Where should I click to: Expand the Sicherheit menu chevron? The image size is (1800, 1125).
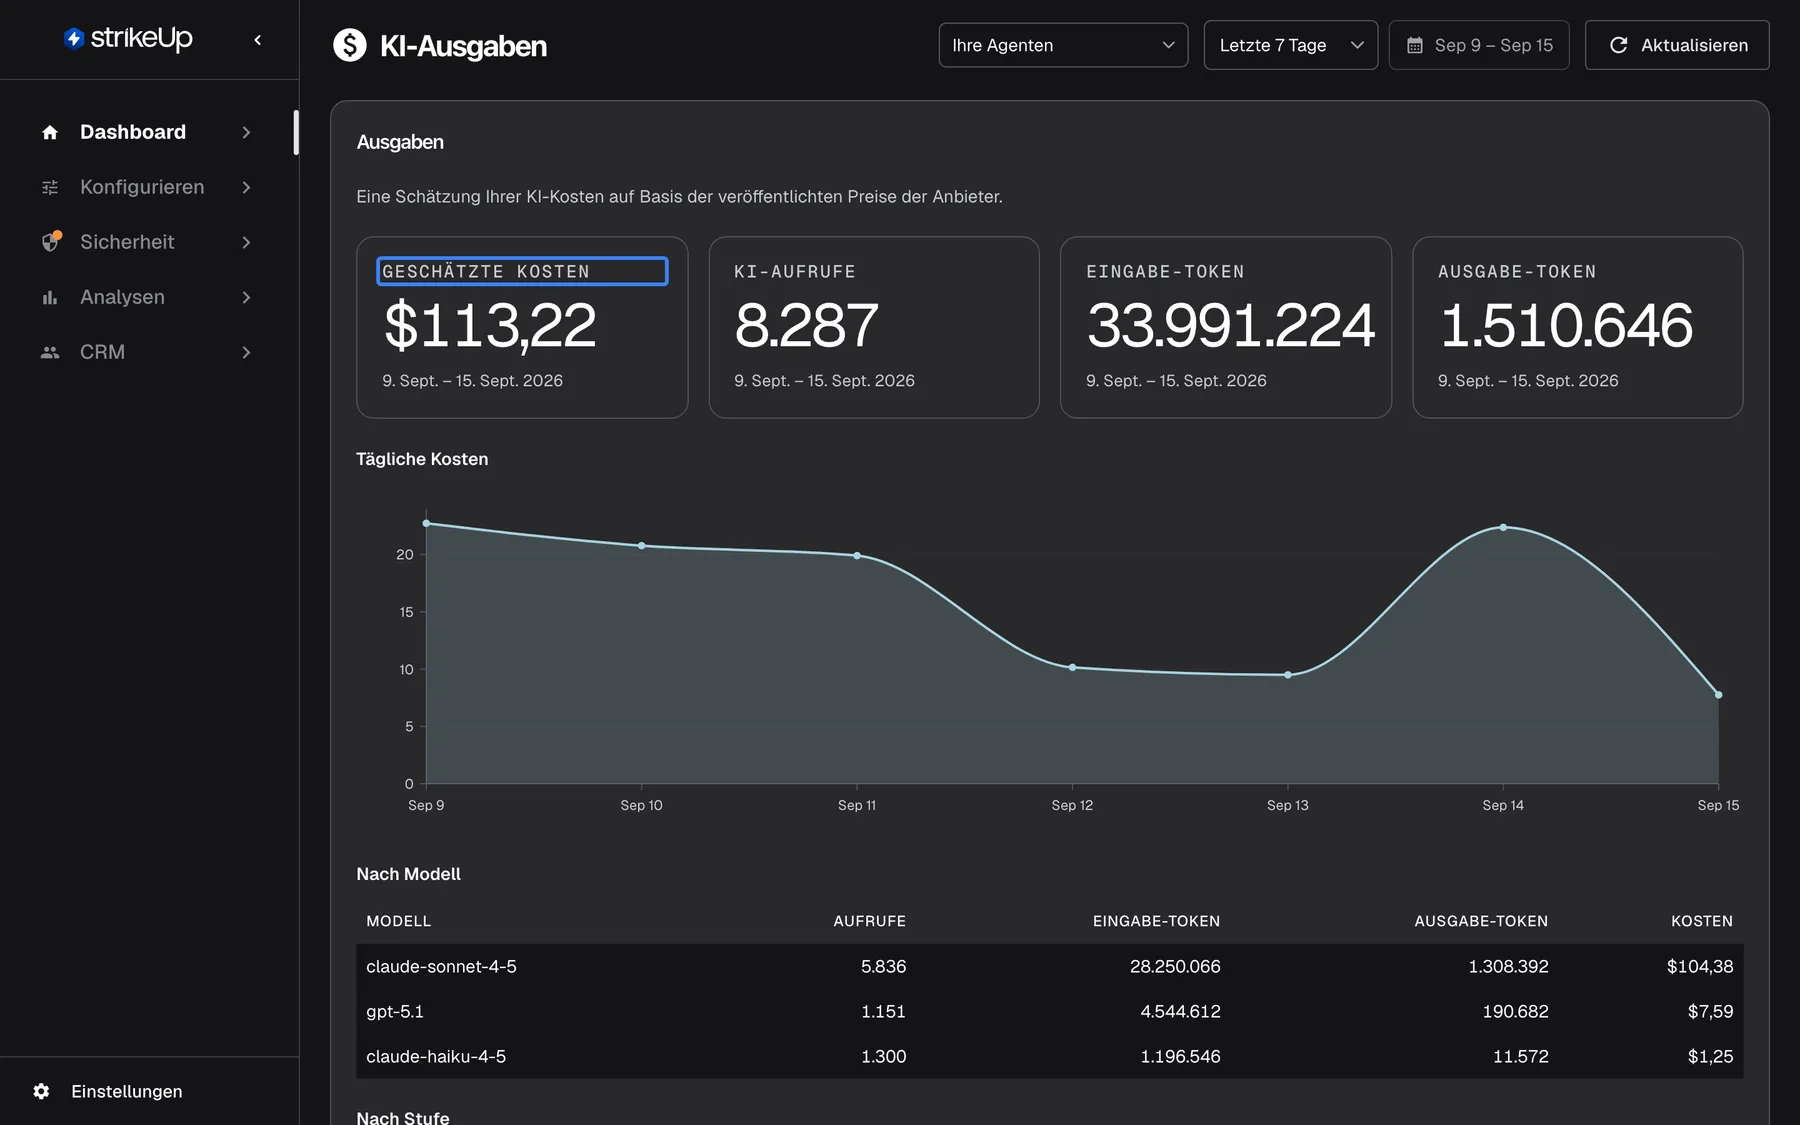[x=246, y=242]
